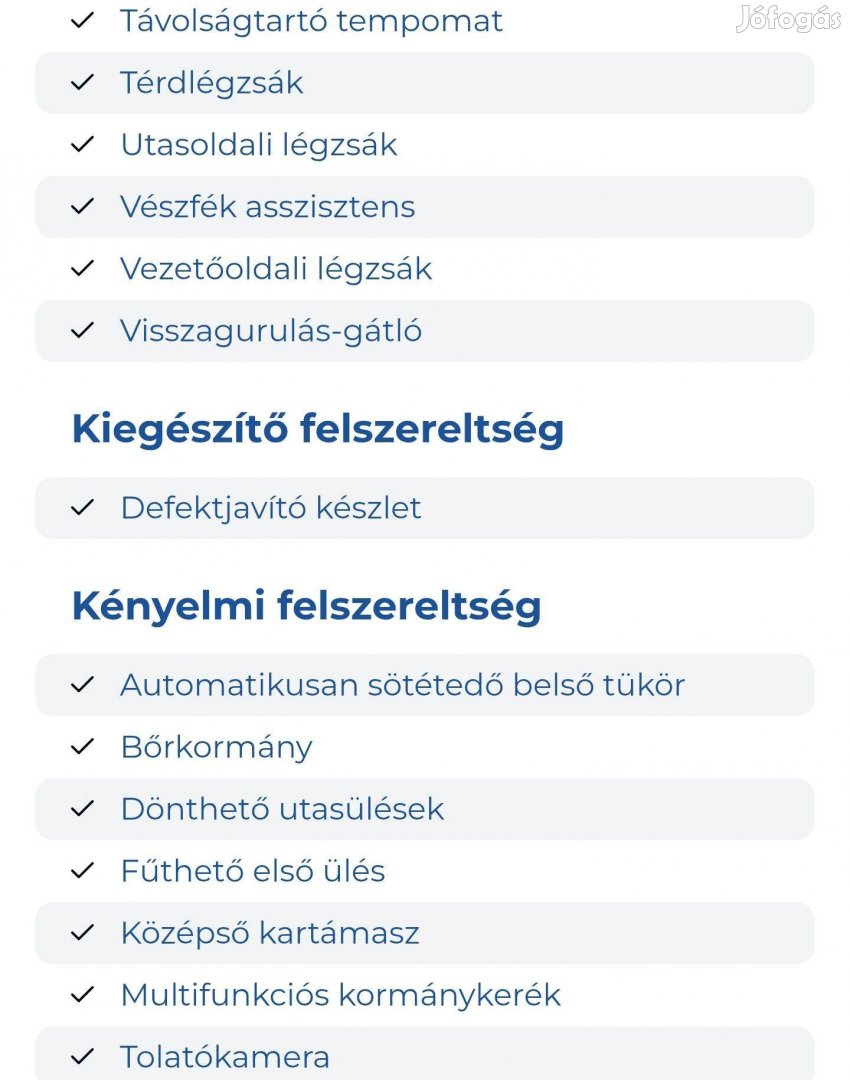Select the Kényelmi felszereltség heading

pyautogui.click(x=307, y=607)
